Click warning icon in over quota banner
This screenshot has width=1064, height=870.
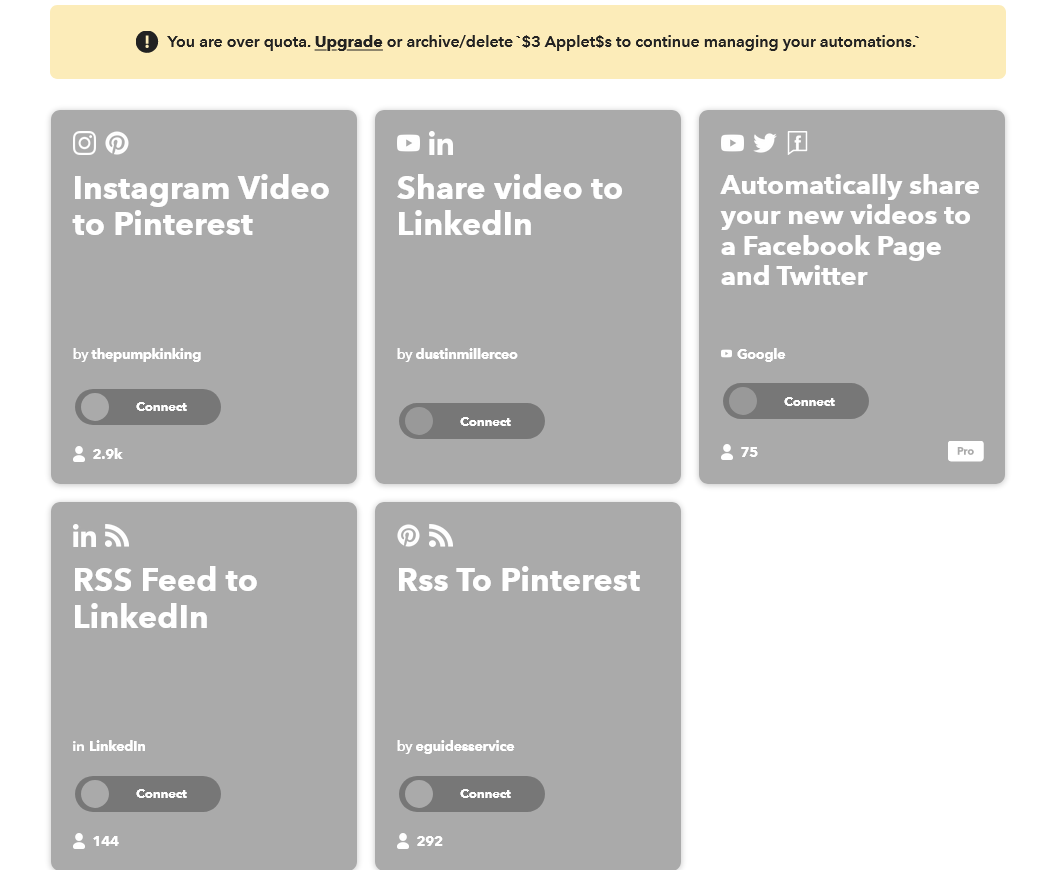click(x=147, y=42)
